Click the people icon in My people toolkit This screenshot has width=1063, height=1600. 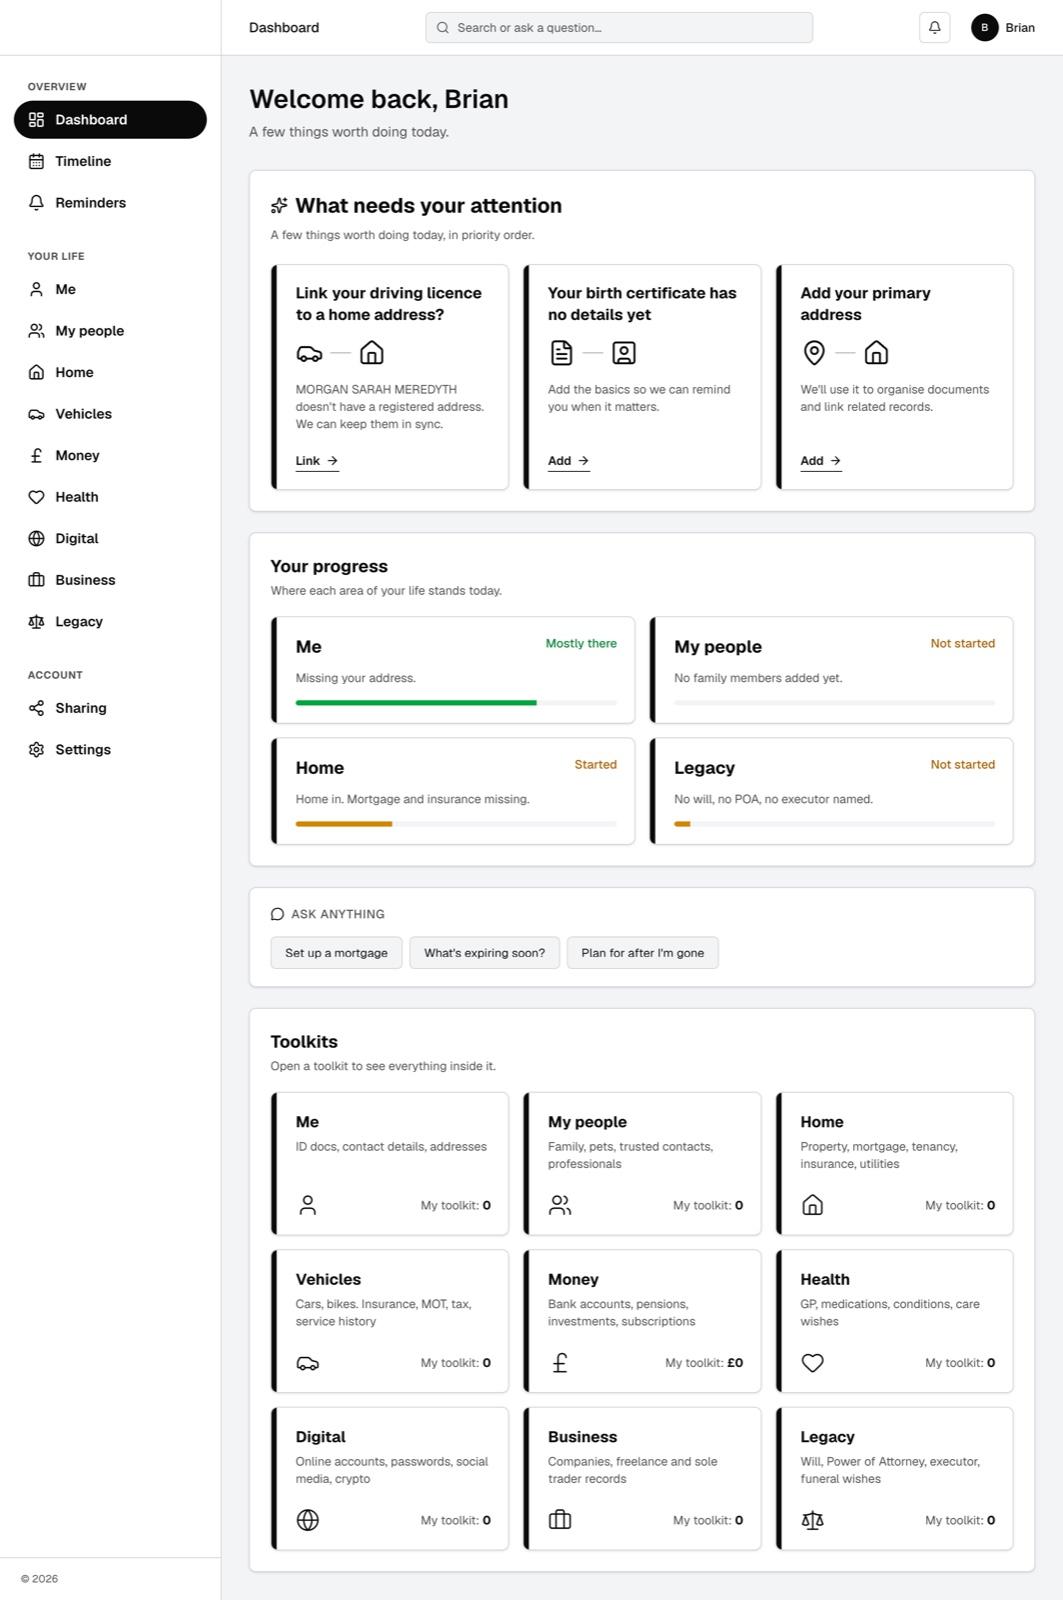[560, 1205]
